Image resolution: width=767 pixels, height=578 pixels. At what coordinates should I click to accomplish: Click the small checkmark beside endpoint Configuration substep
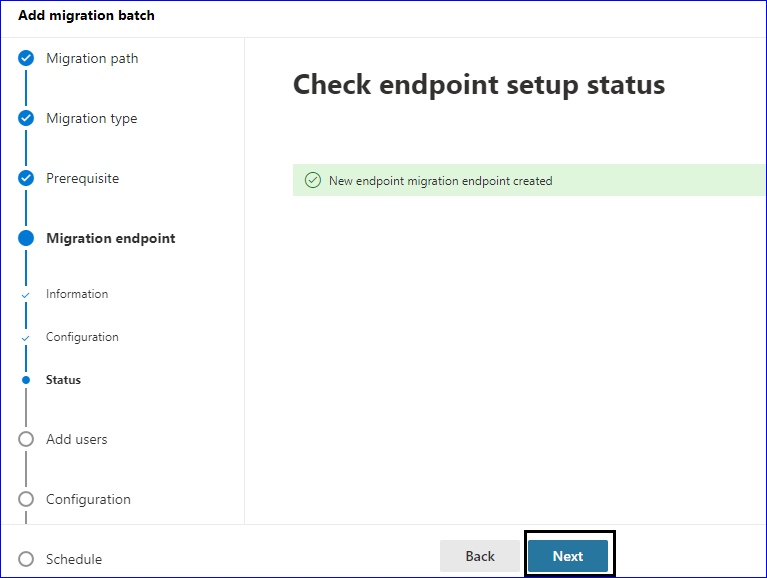(25, 338)
